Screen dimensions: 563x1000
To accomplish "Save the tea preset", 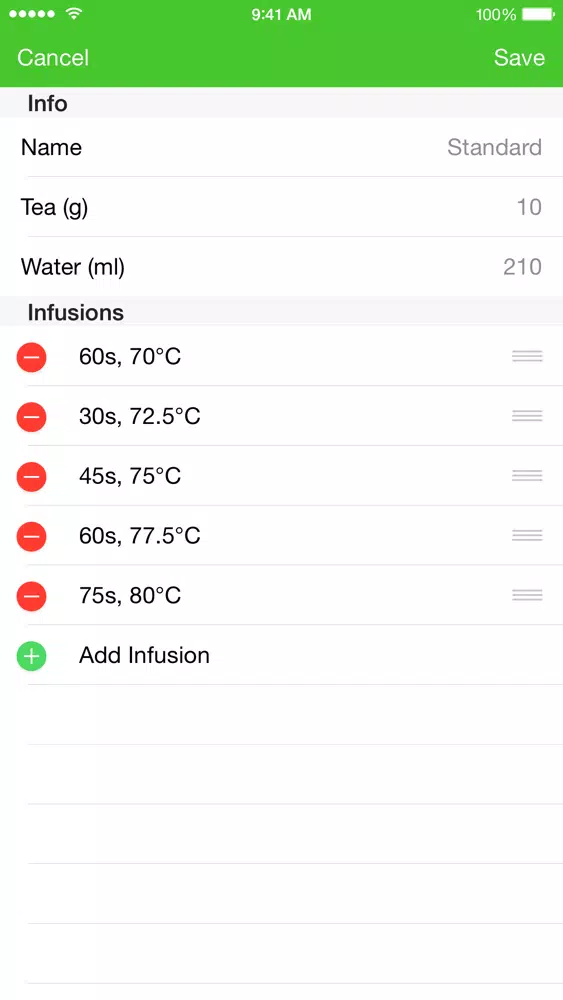I will [x=519, y=57].
